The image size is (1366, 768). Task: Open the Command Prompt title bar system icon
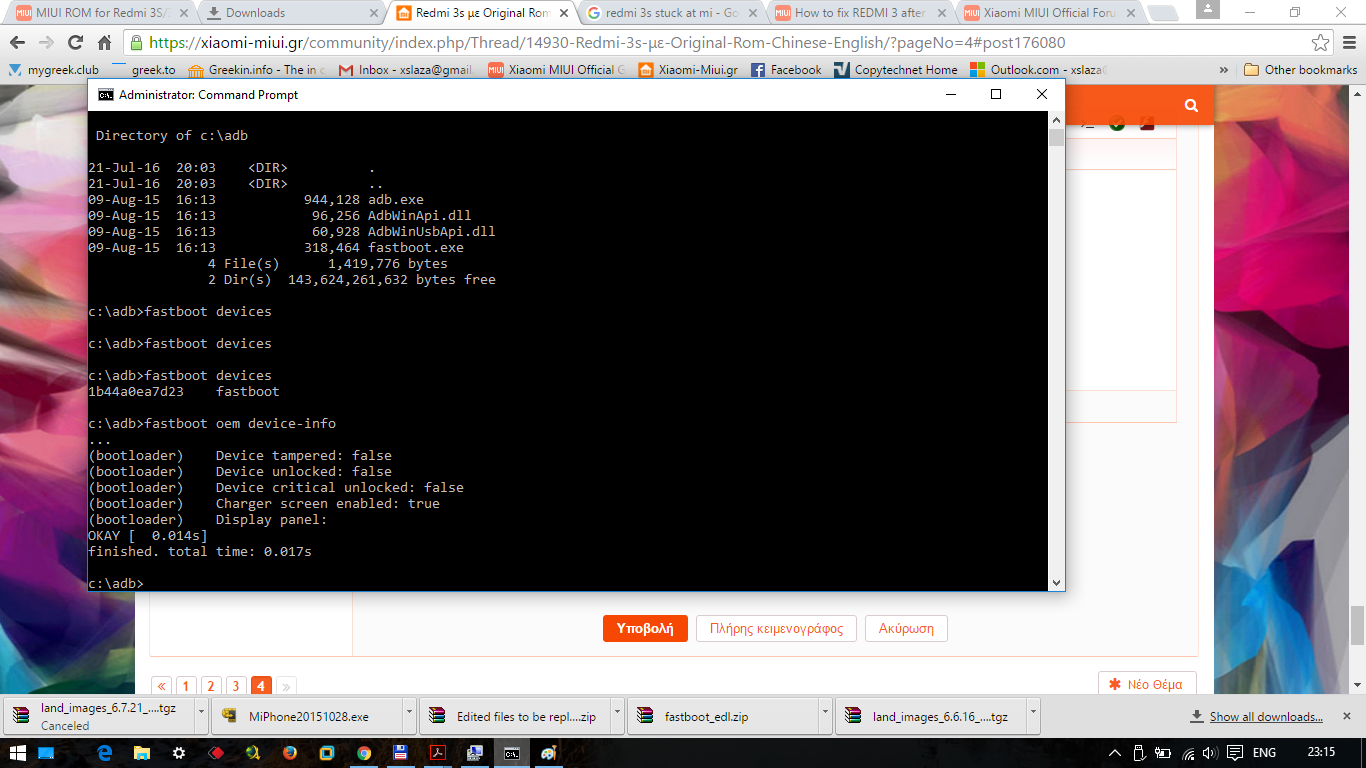(105, 95)
